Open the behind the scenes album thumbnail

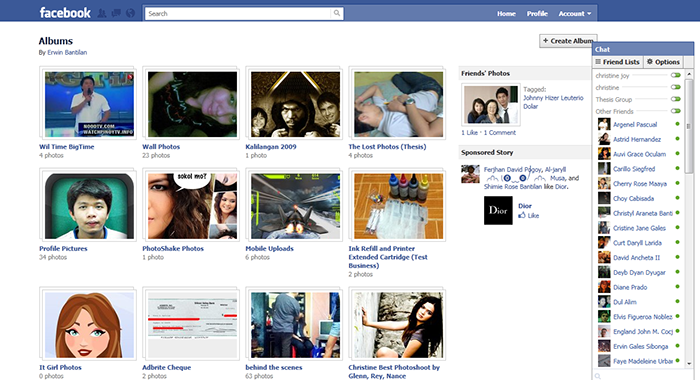point(295,325)
